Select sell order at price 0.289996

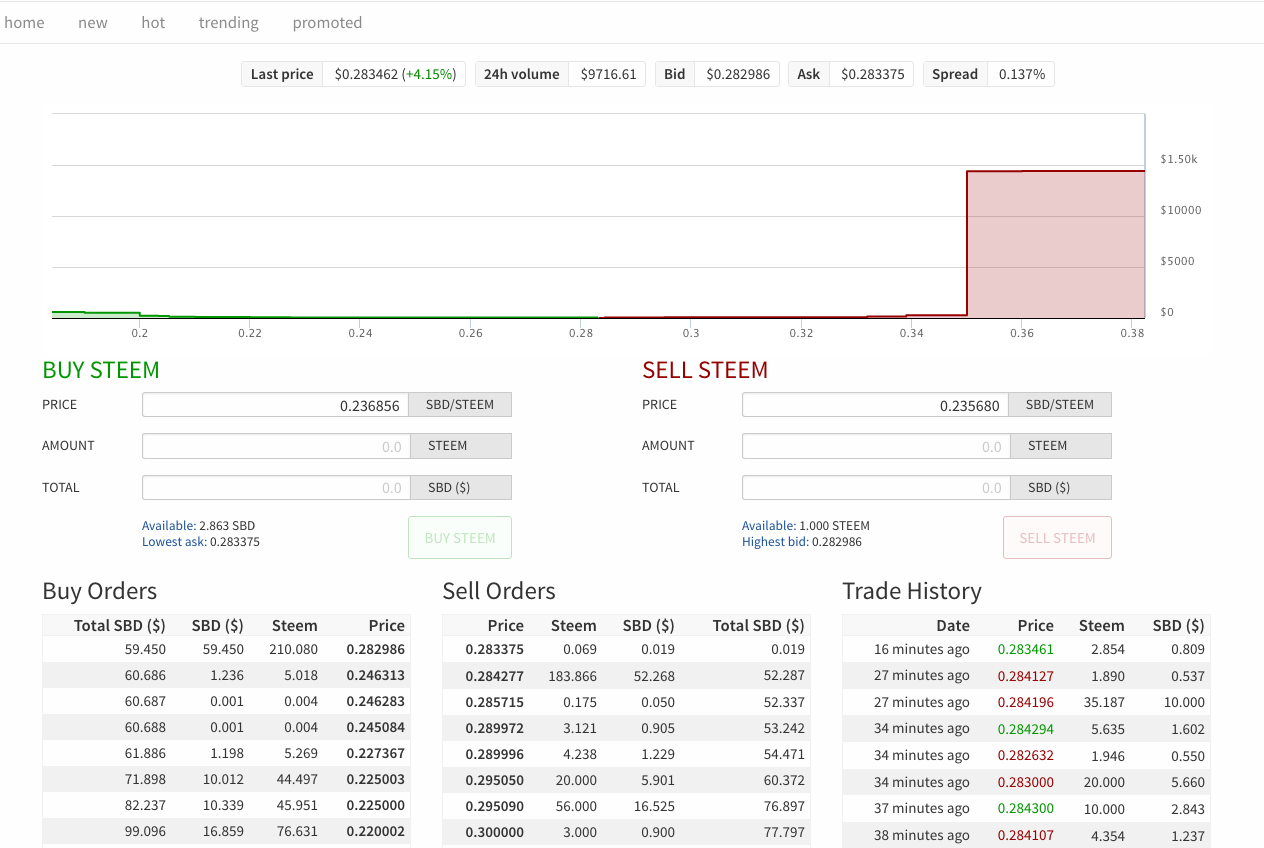pyautogui.click(x=626, y=753)
